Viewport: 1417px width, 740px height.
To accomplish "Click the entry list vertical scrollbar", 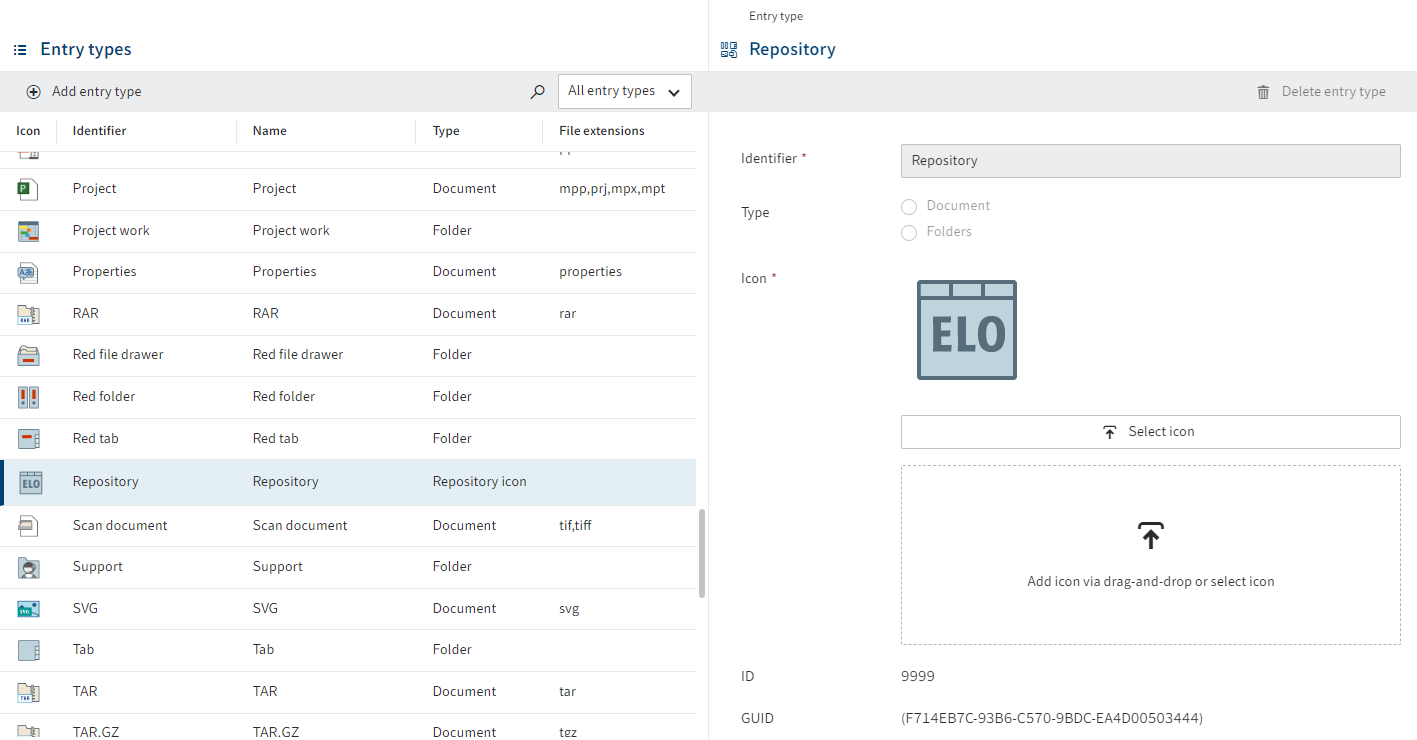I will tap(702, 553).
